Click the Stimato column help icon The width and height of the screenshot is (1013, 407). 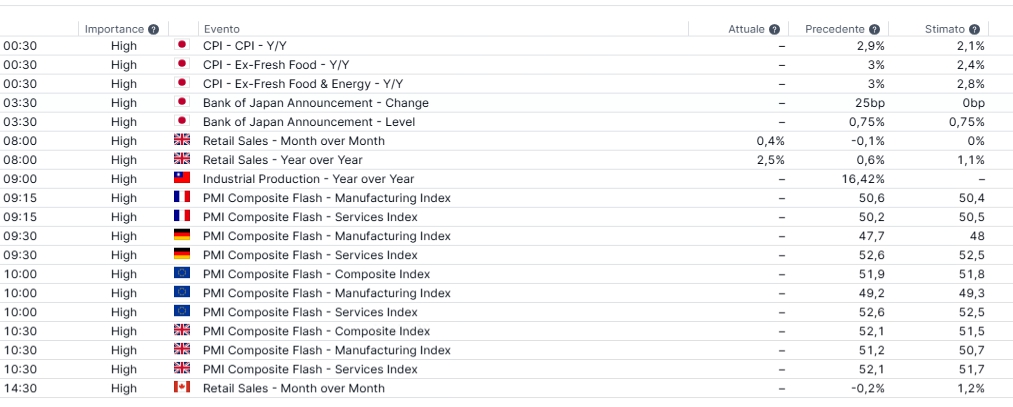click(974, 30)
